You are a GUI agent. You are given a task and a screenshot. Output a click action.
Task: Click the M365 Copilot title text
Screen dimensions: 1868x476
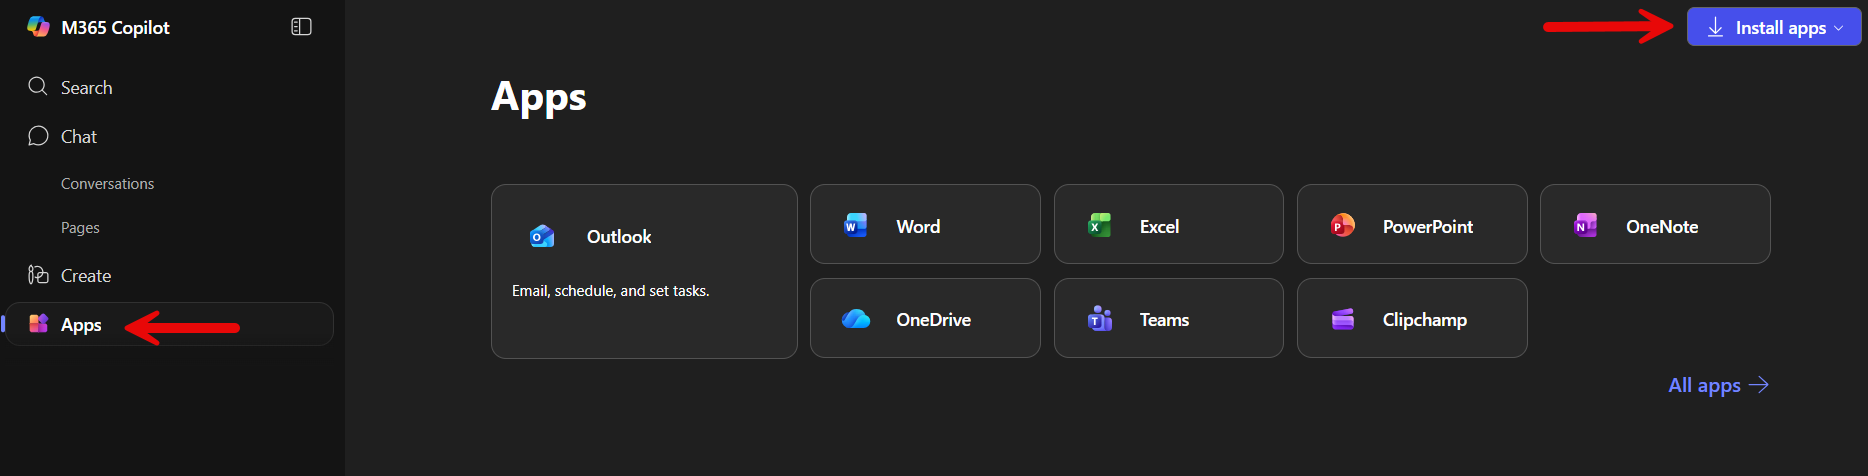115,28
